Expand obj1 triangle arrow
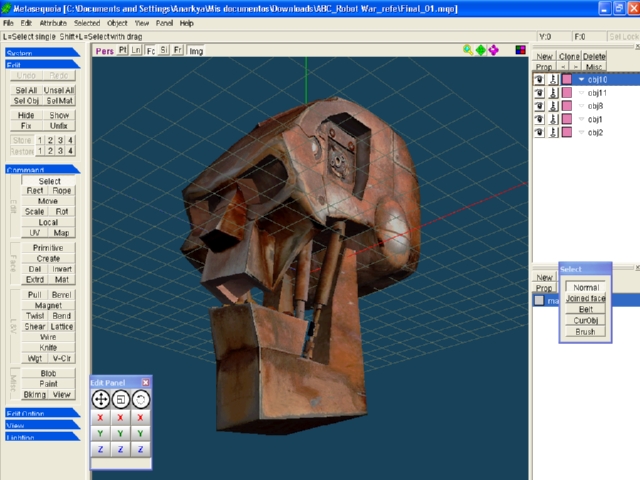This screenshot has width=640, height=480. [582, 120]
